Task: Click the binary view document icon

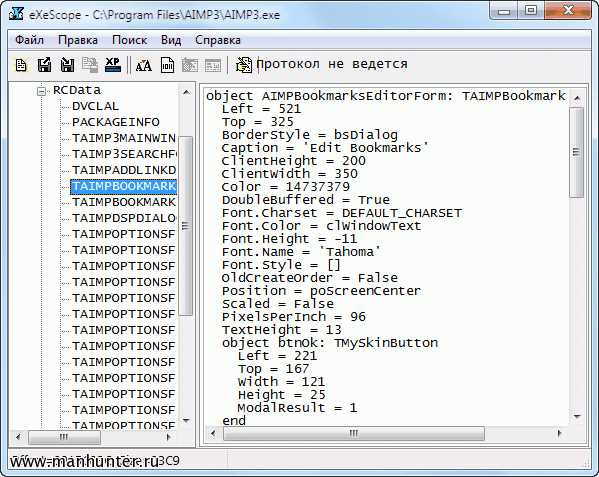Action: point(167,65)
